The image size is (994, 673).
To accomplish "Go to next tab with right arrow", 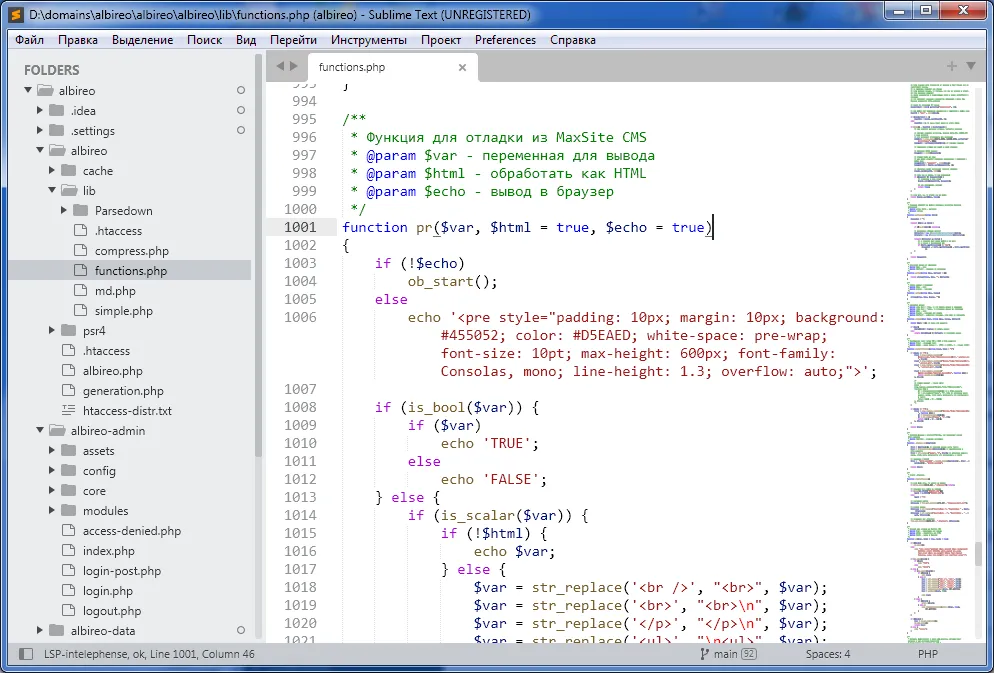I will click(x=294, y=66).
